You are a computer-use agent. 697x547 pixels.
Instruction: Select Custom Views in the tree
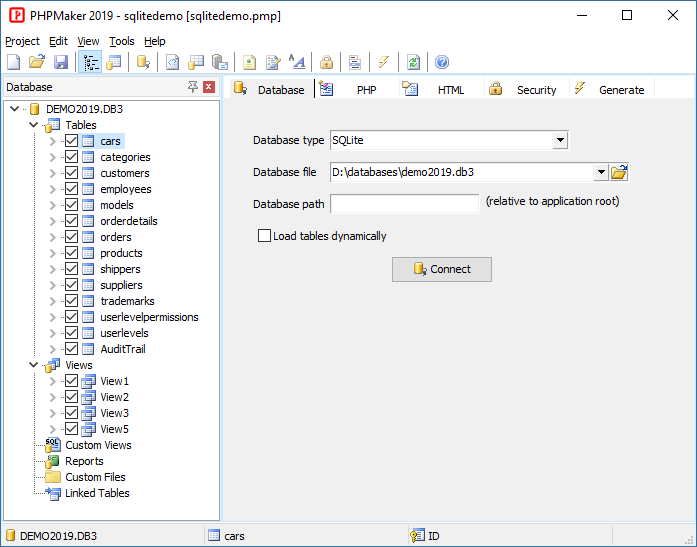coord(98,445)
